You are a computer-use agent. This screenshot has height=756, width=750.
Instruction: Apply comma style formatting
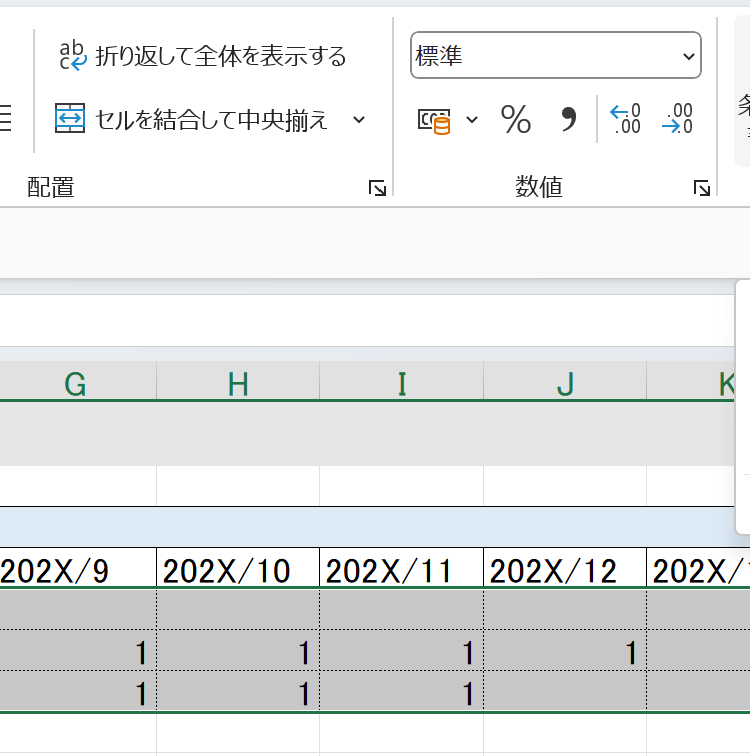pyautogui.click(x=568, y=121)
